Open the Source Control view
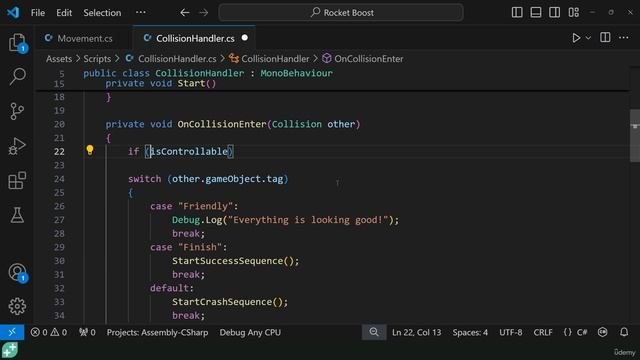Image resolution: width=640 pixels, height=360 pixels. (17, 111)
